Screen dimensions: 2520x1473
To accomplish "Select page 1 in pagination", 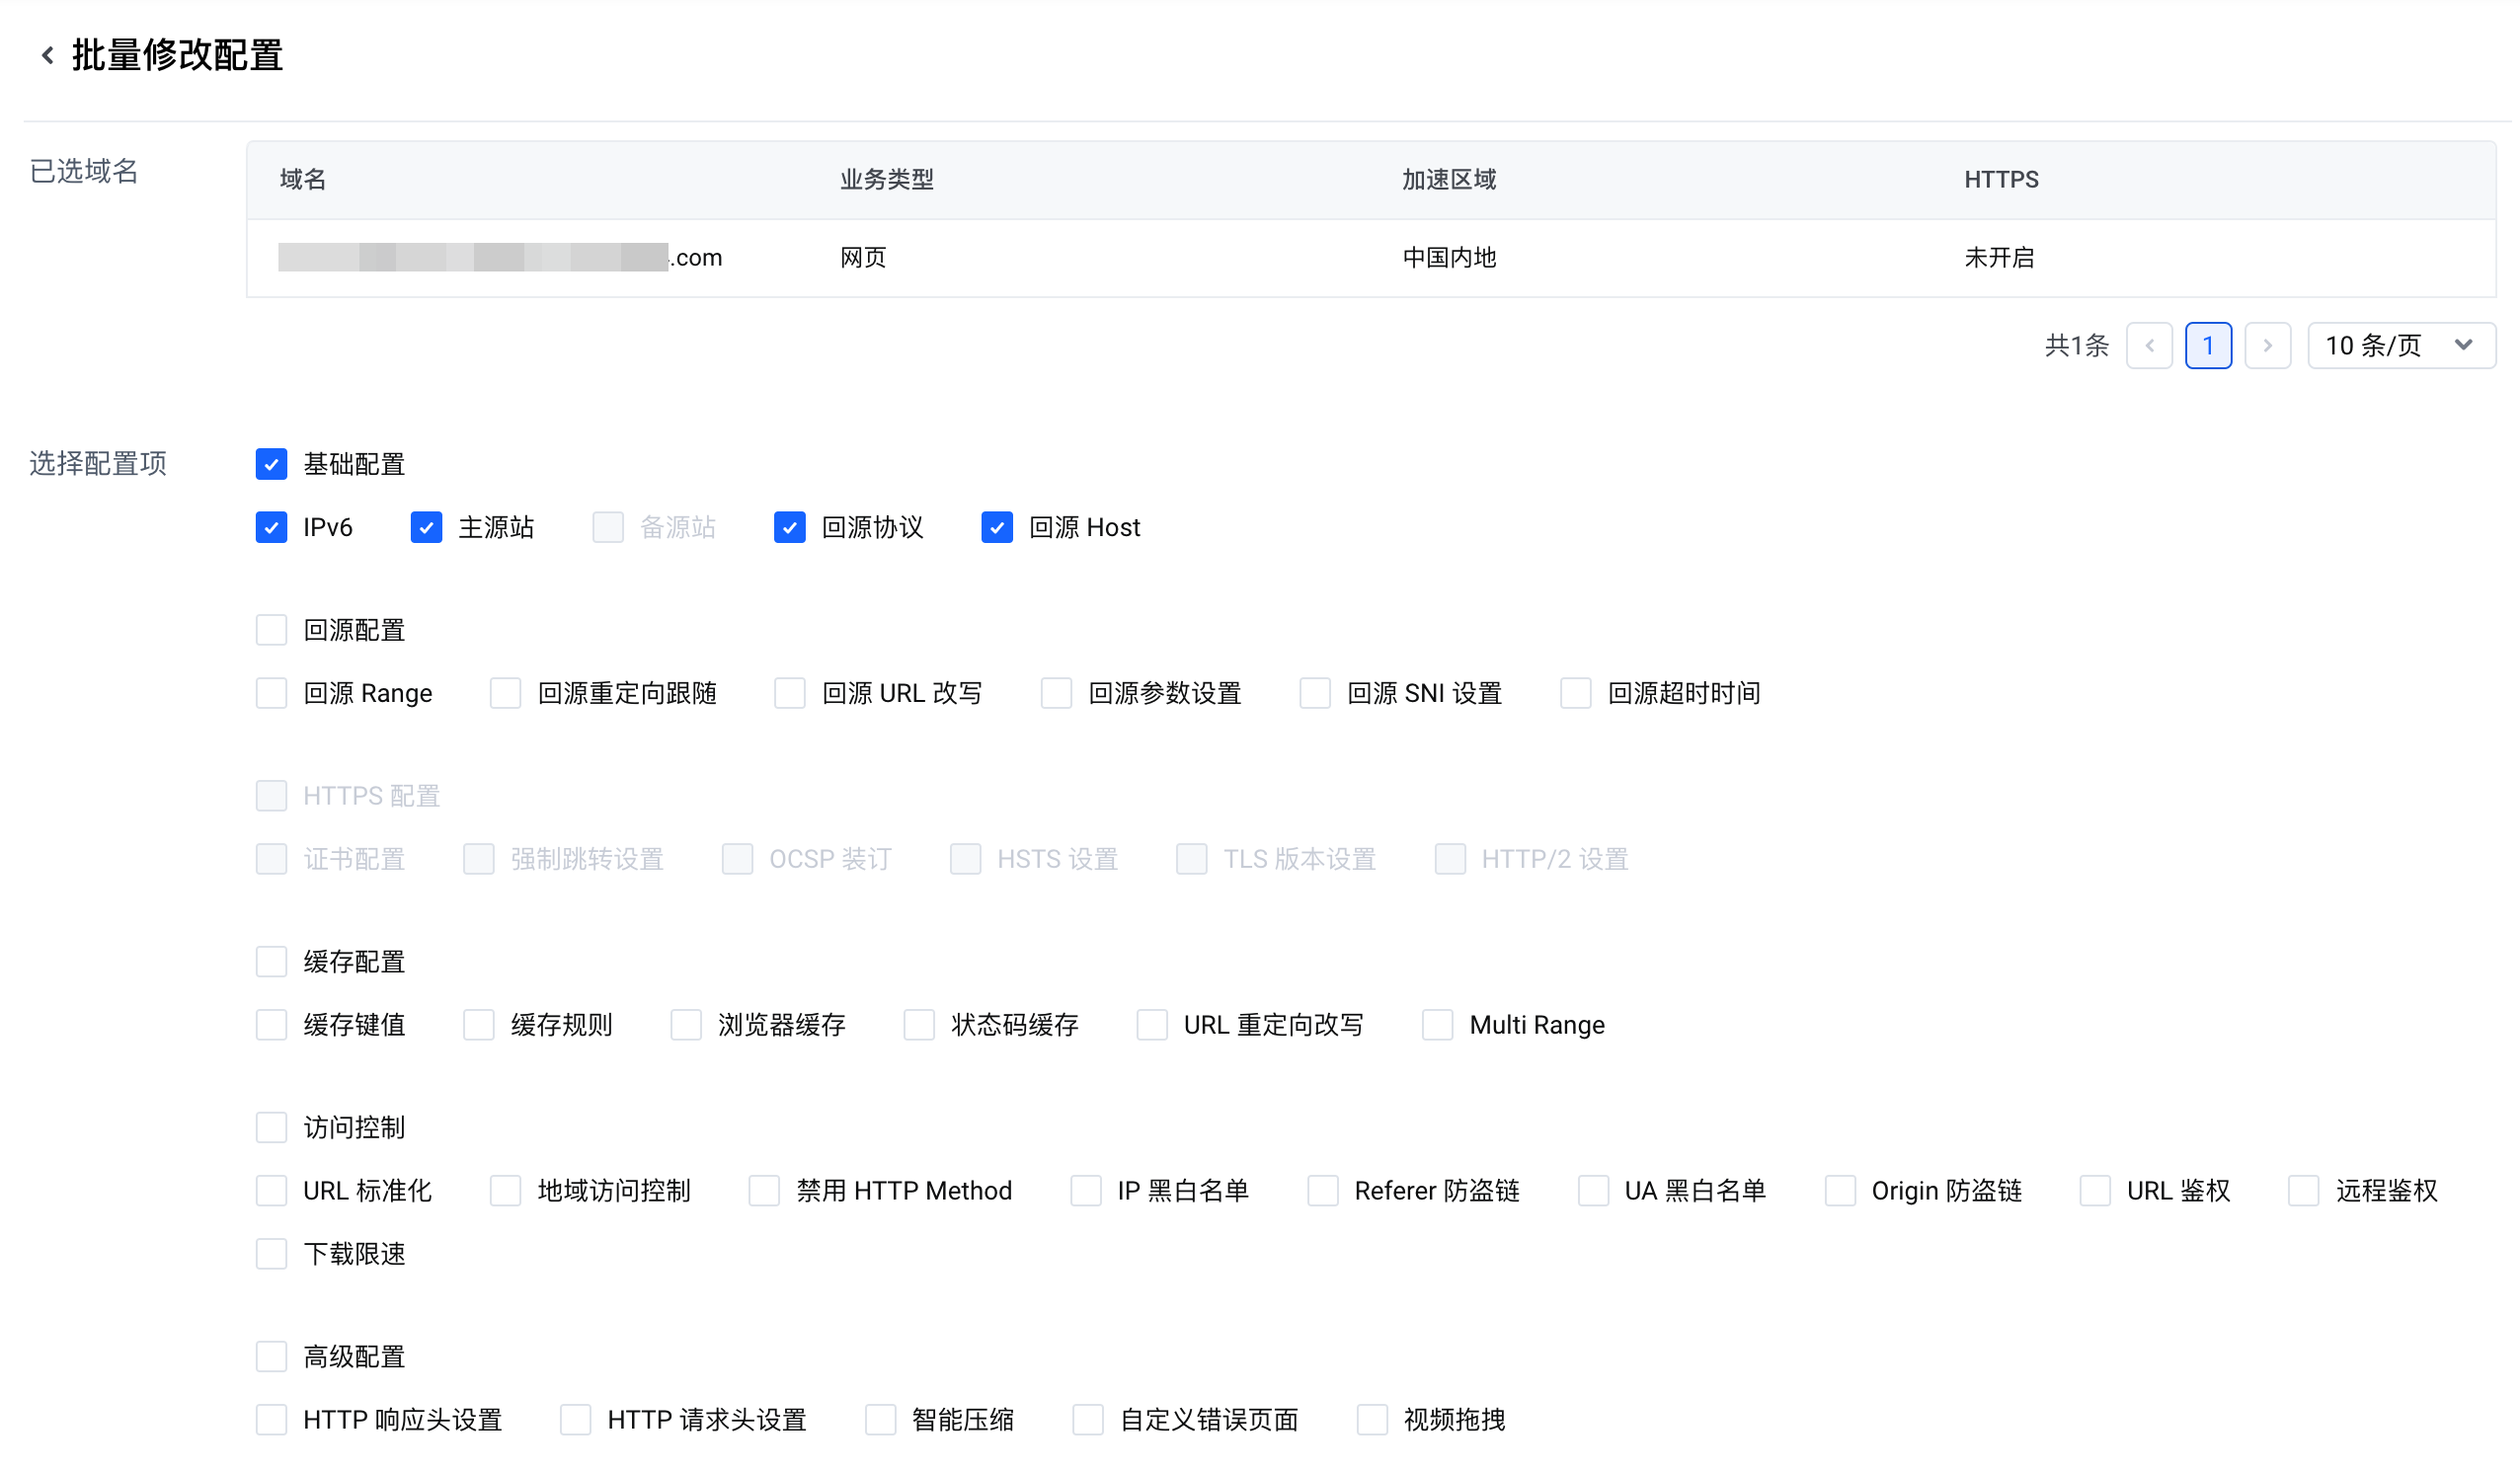I will click(2208, 346).
